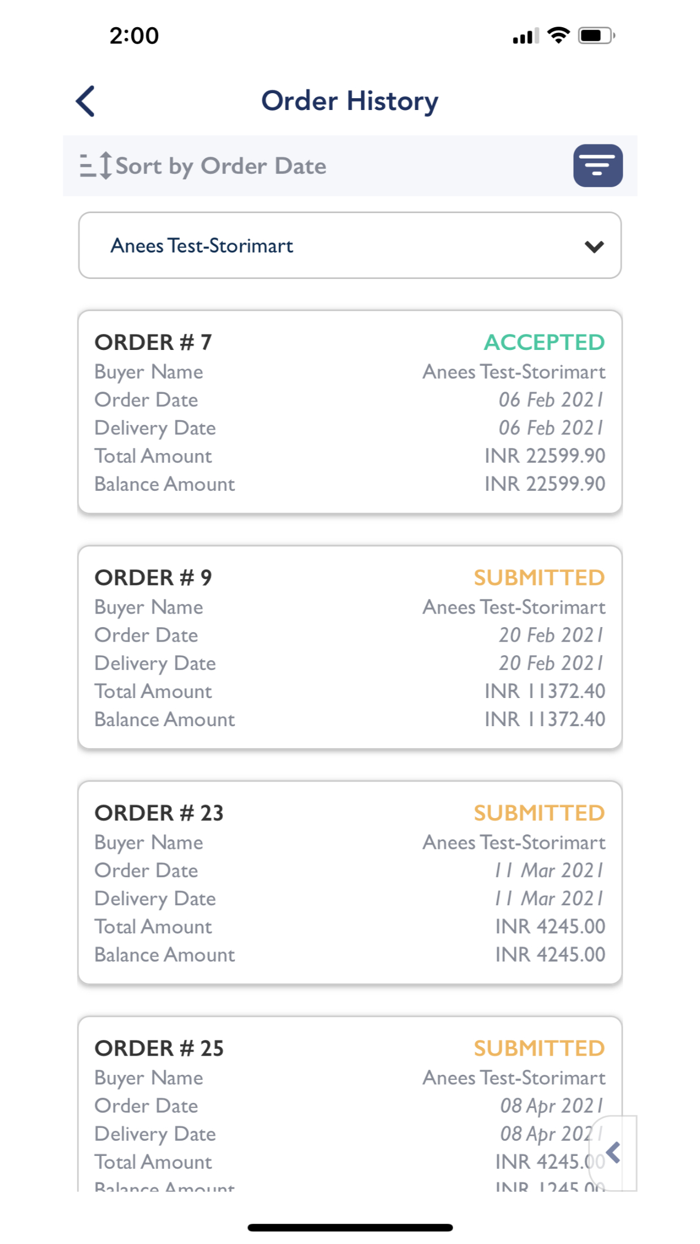The height and width of the screenshot is (1244, 700).
Task: Tap the SUBMITTED status on Order 25
Action: click(x=539, y=1047)
